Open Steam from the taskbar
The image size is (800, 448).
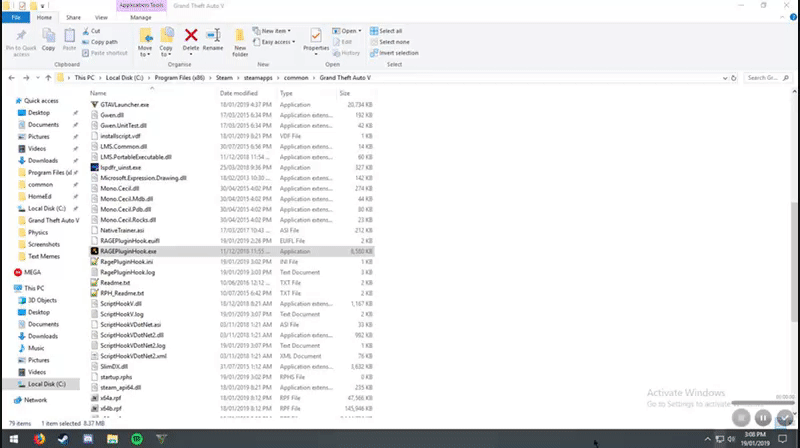click(x=63, y=439)
